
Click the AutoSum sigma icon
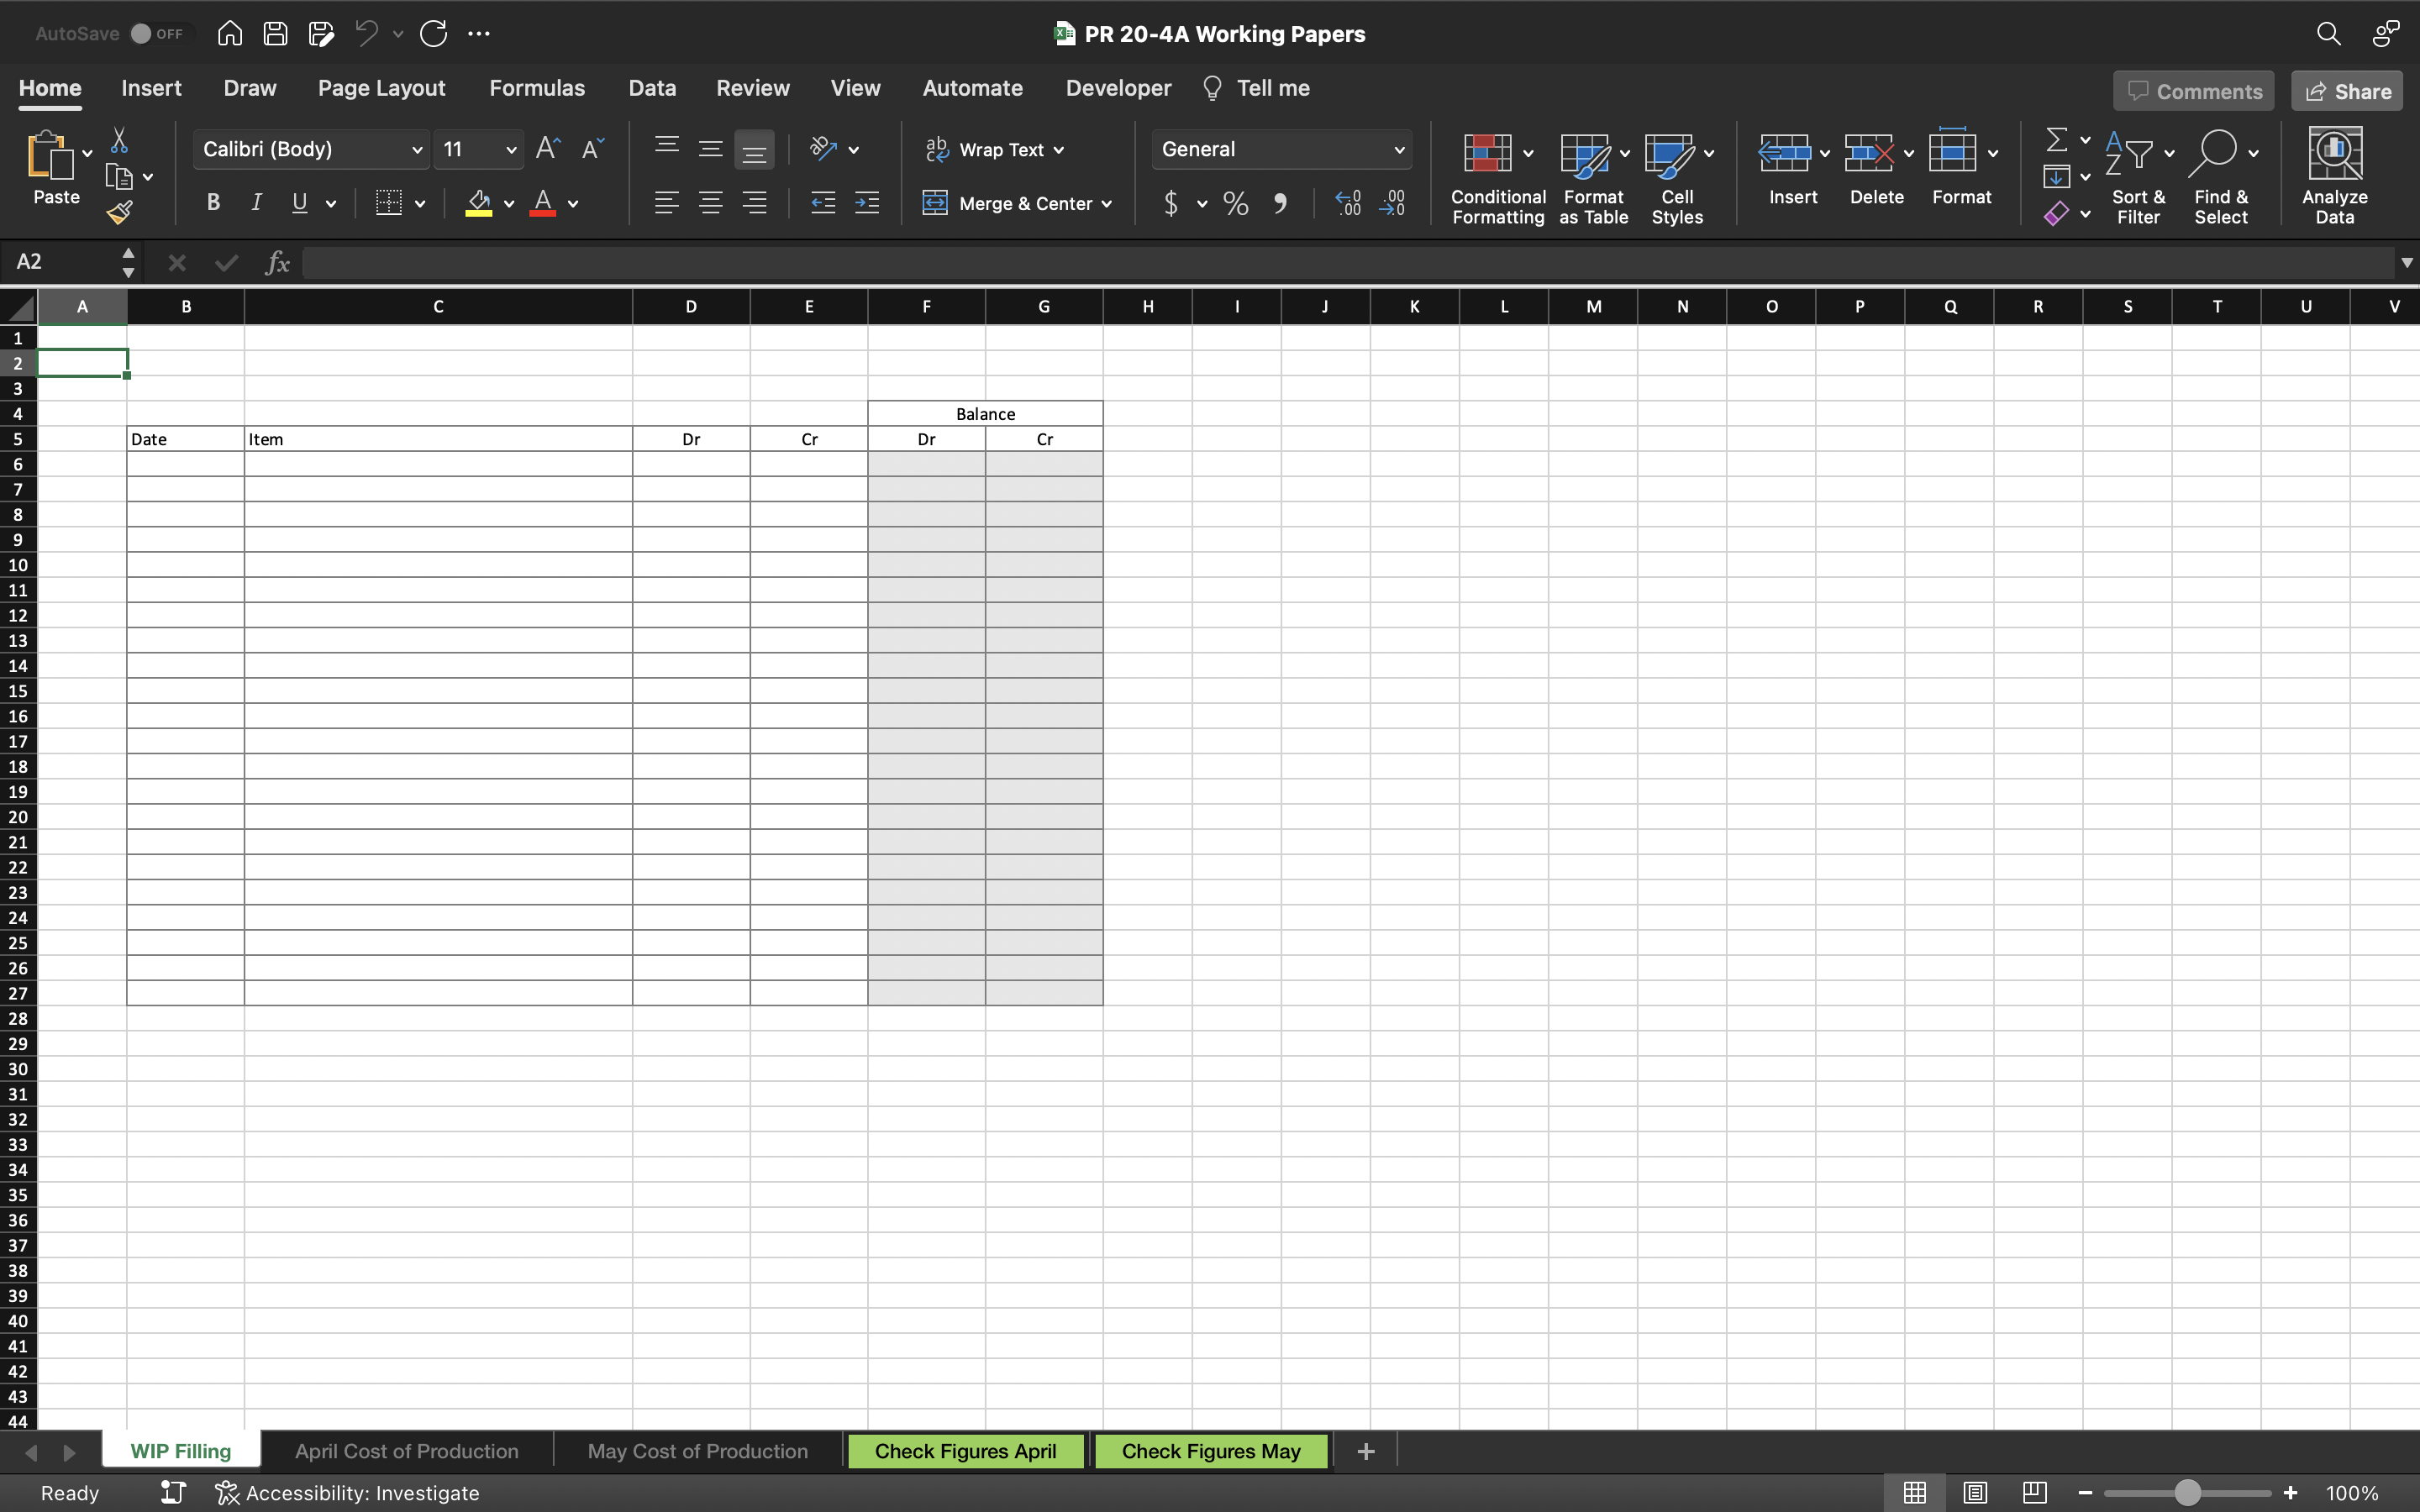click(x=2056, y=139)
